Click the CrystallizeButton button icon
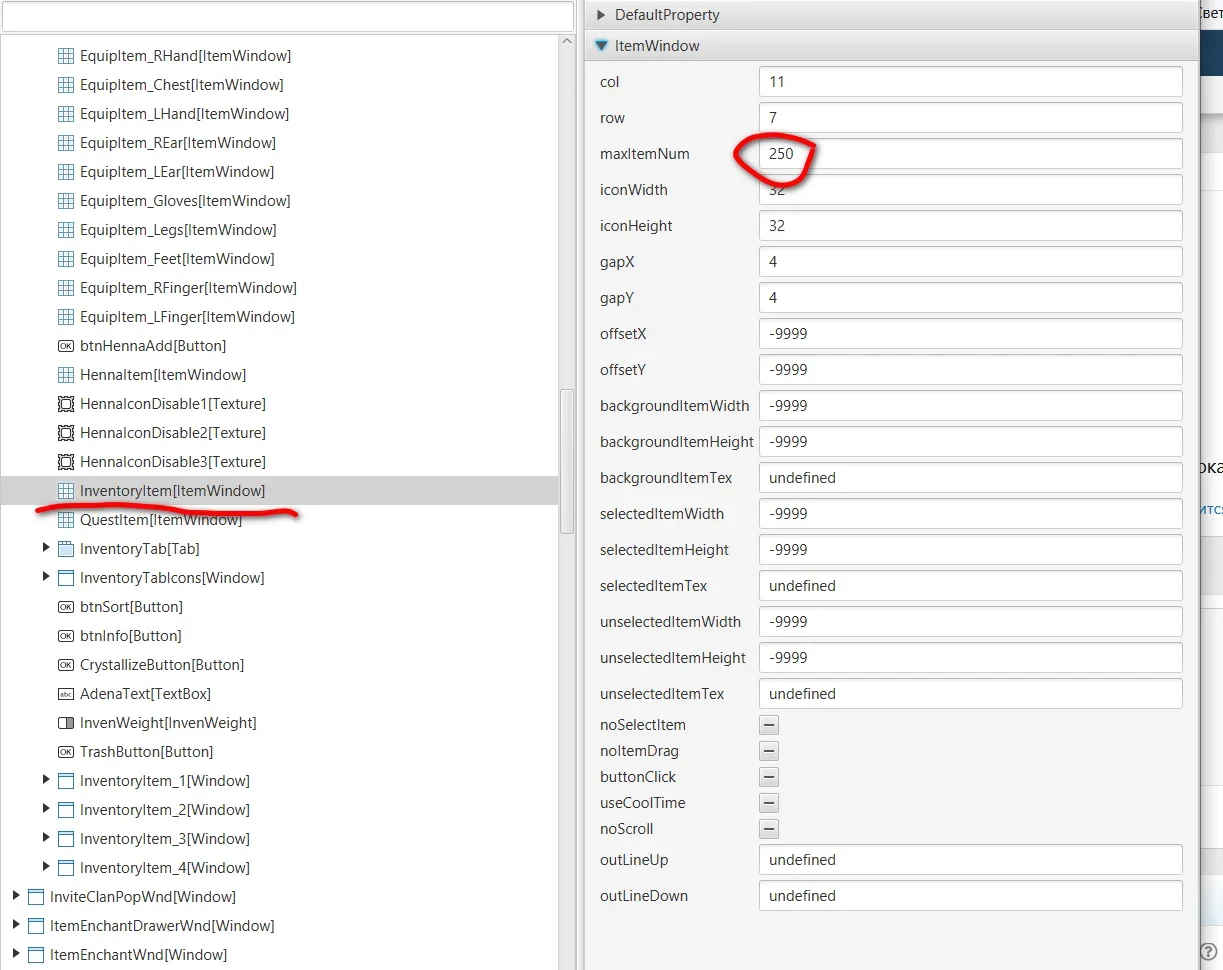This screenshot has height=970, width=1223. [66, 665]
